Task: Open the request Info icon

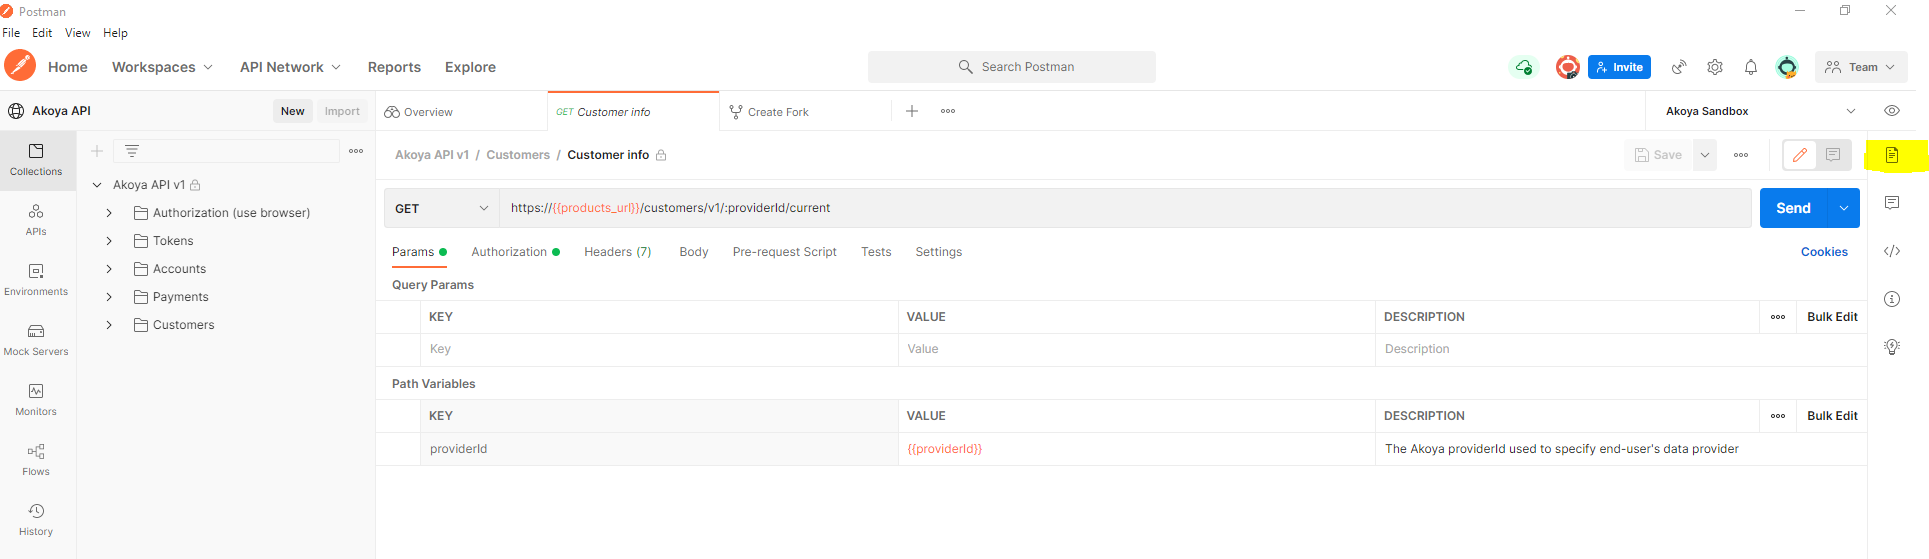Action: click(1892, 299)
